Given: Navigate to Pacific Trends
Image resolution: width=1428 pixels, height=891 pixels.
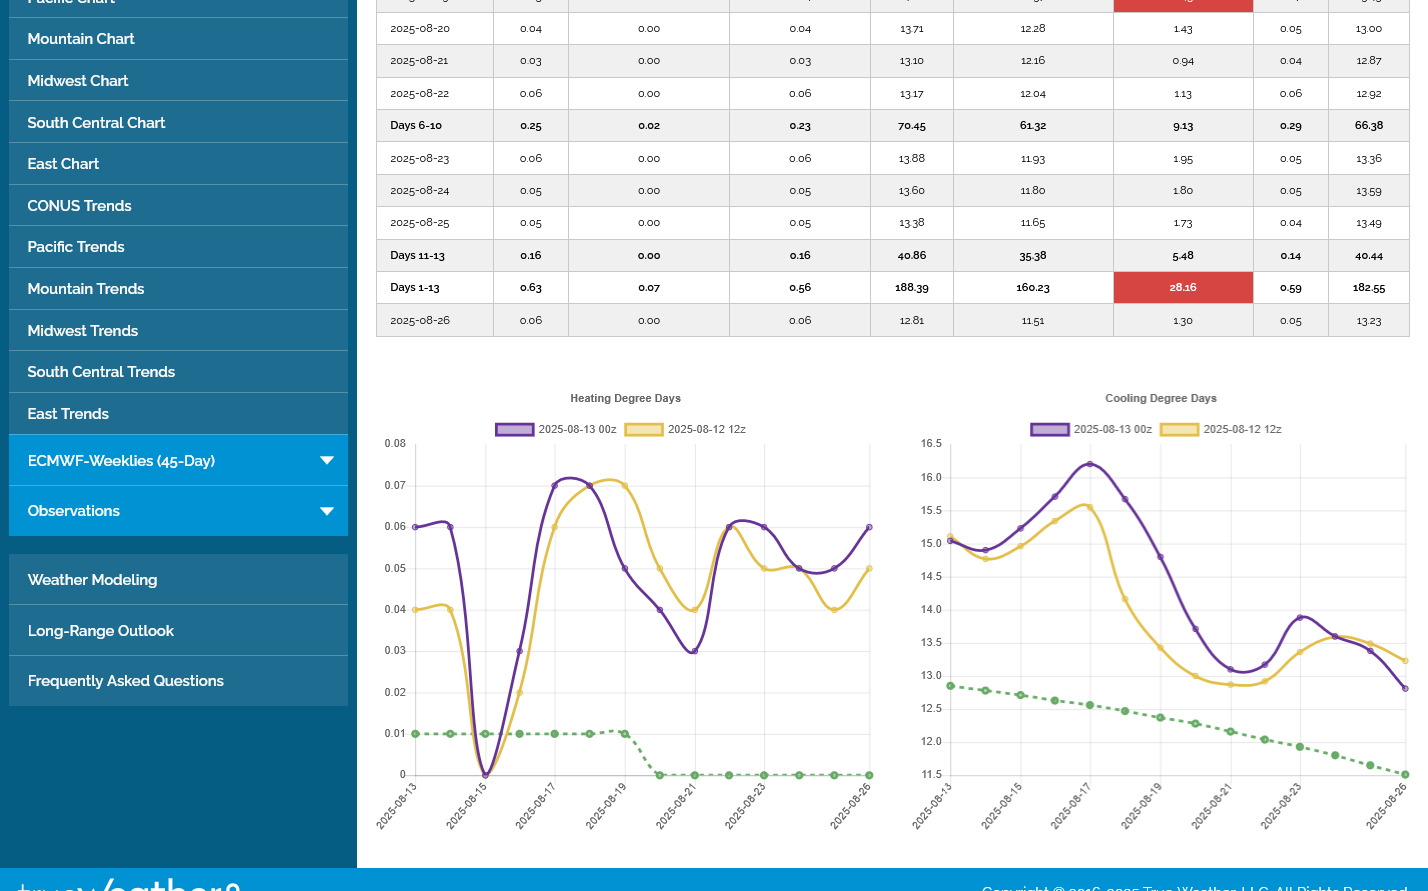Looking at the screenshot, I should pos(76,247).
